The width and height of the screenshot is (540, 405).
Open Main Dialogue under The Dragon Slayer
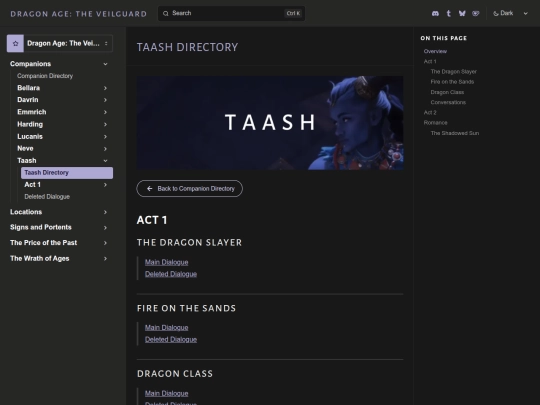pos(166,262)
